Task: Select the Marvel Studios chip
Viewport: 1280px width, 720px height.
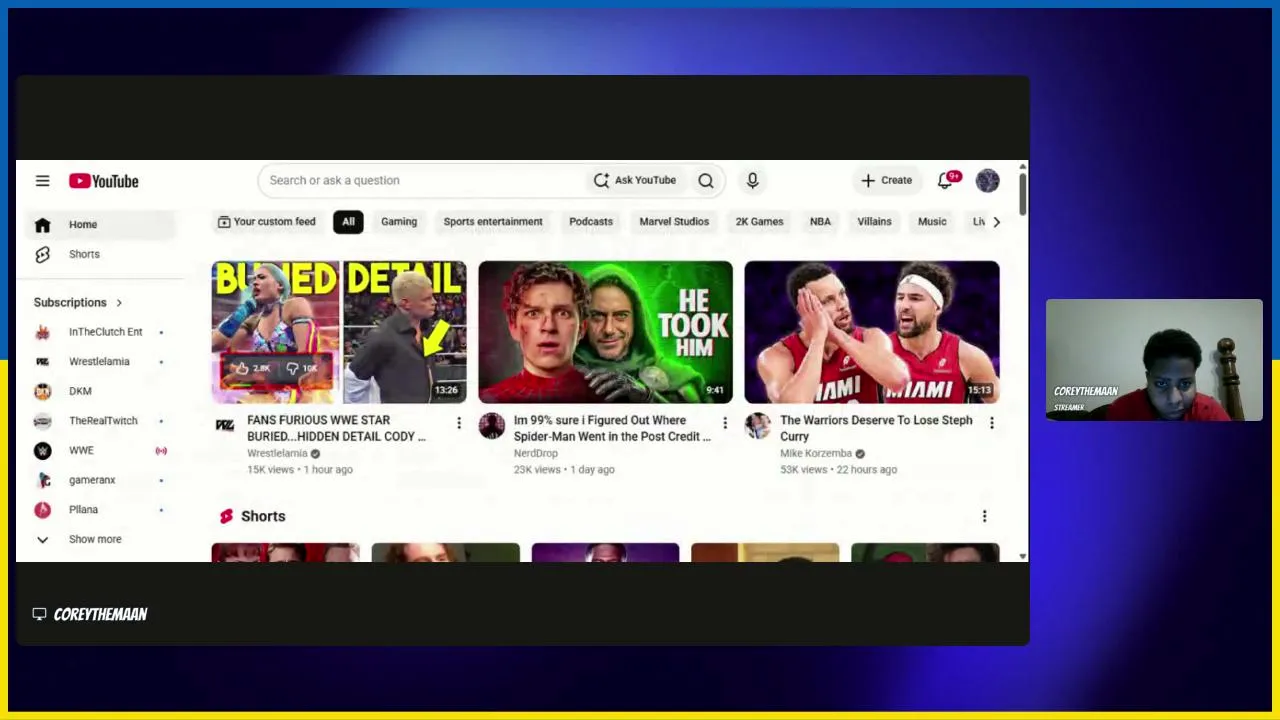Action: pos(674,222)
